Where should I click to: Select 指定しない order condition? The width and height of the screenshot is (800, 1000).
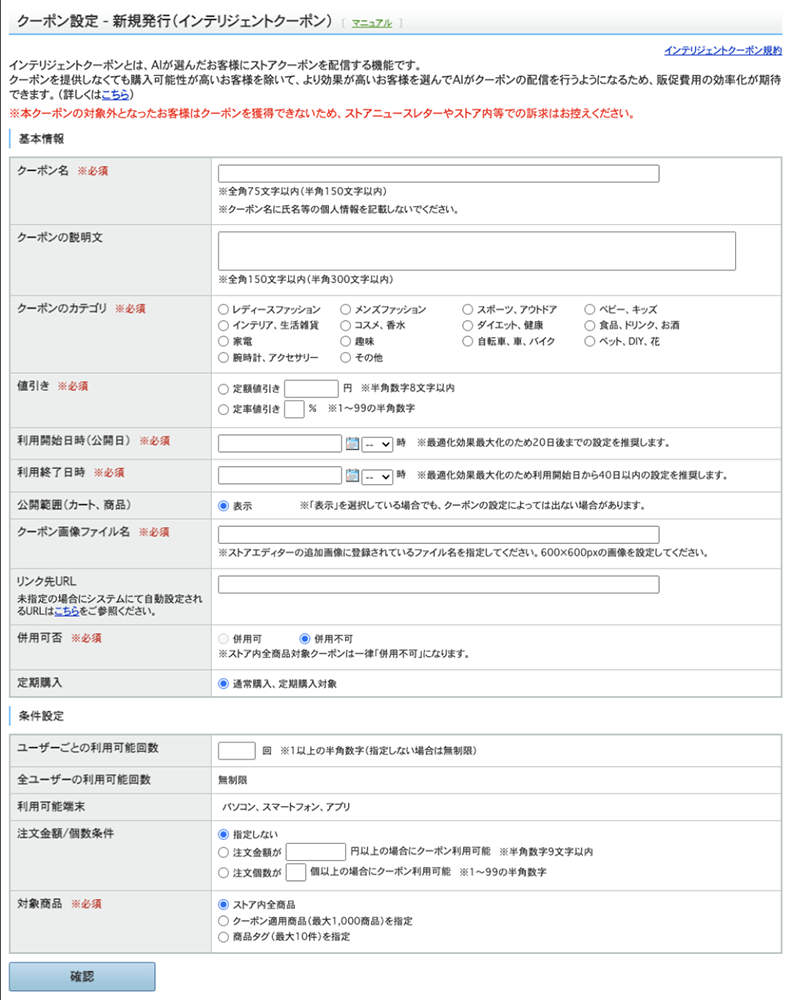223,834
